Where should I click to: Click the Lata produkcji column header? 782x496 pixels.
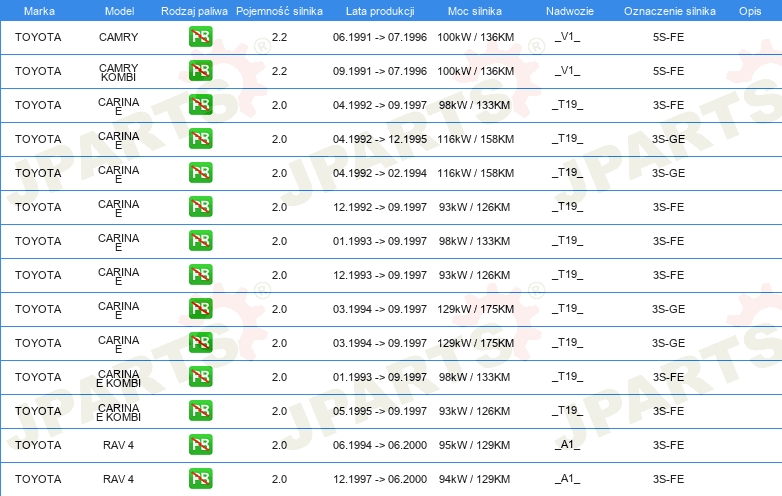[380, 11]
